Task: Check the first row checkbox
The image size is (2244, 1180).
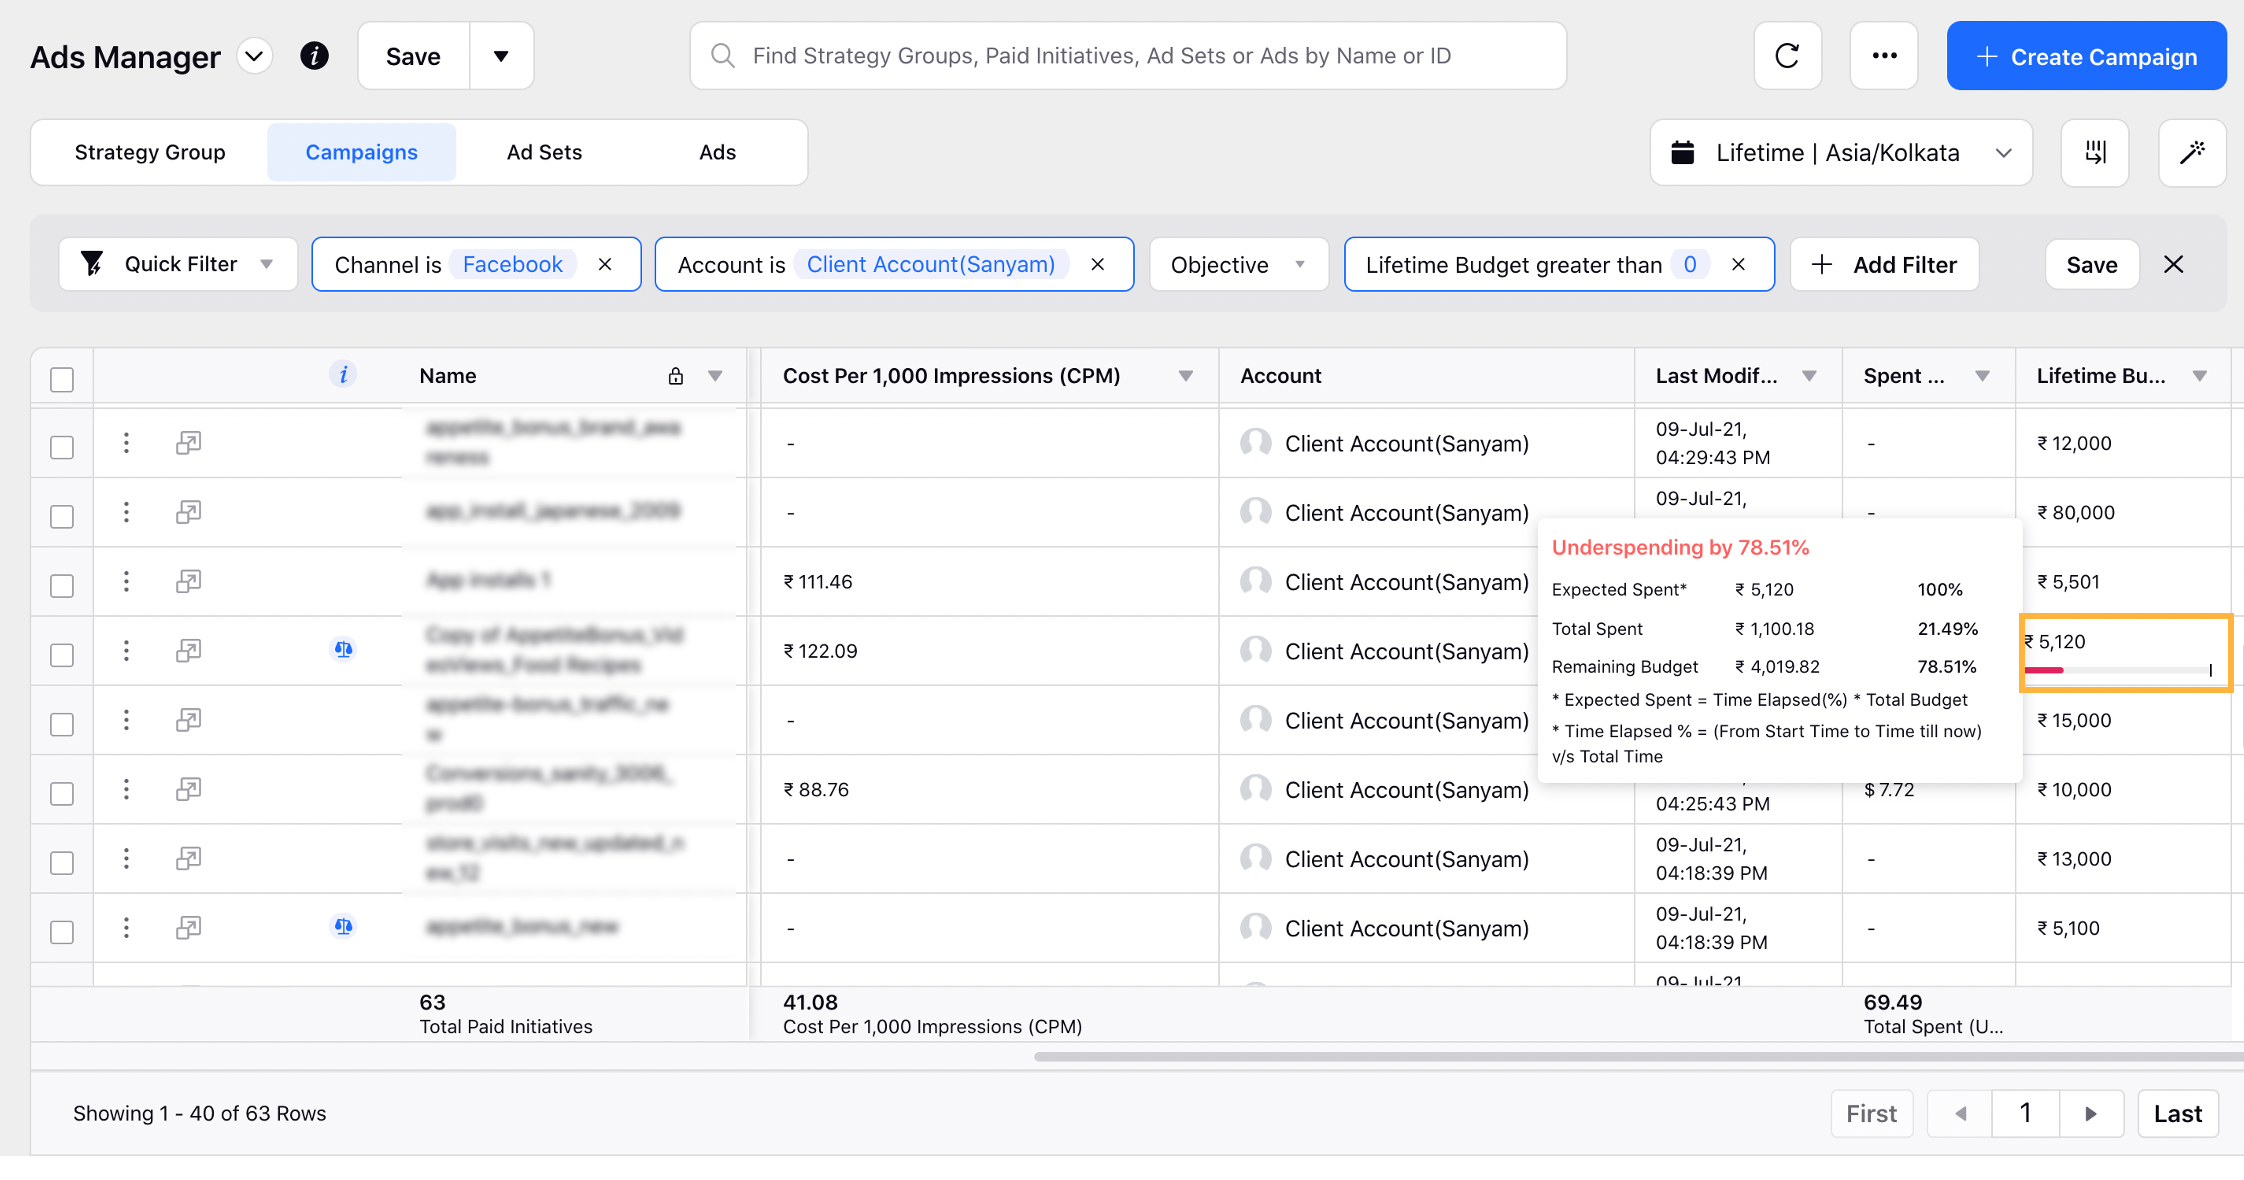Action: tap(61, 442)
